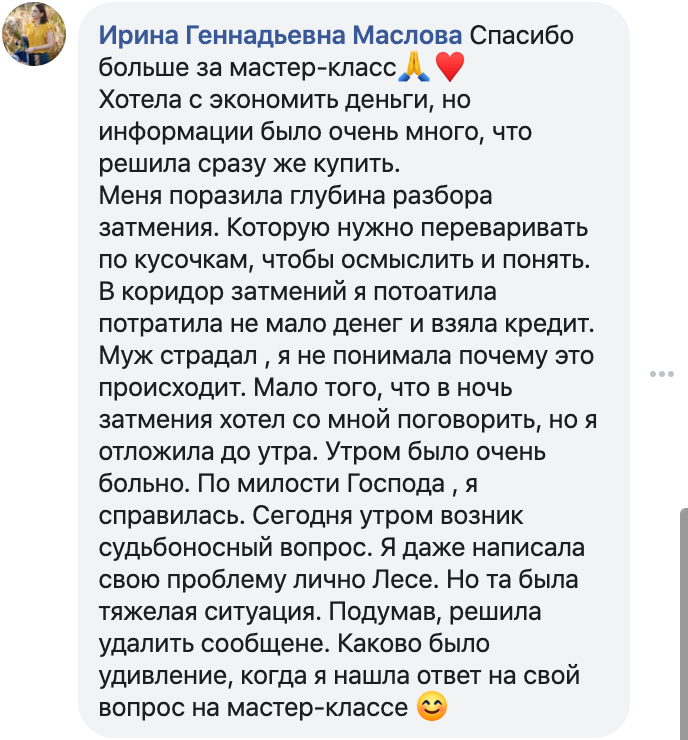Image resolution: width=688 pixels, height=740 pixels.
Task: Open Ирина Геннадьевна Маслова's profile name link
Action: (x=281, y=37)
